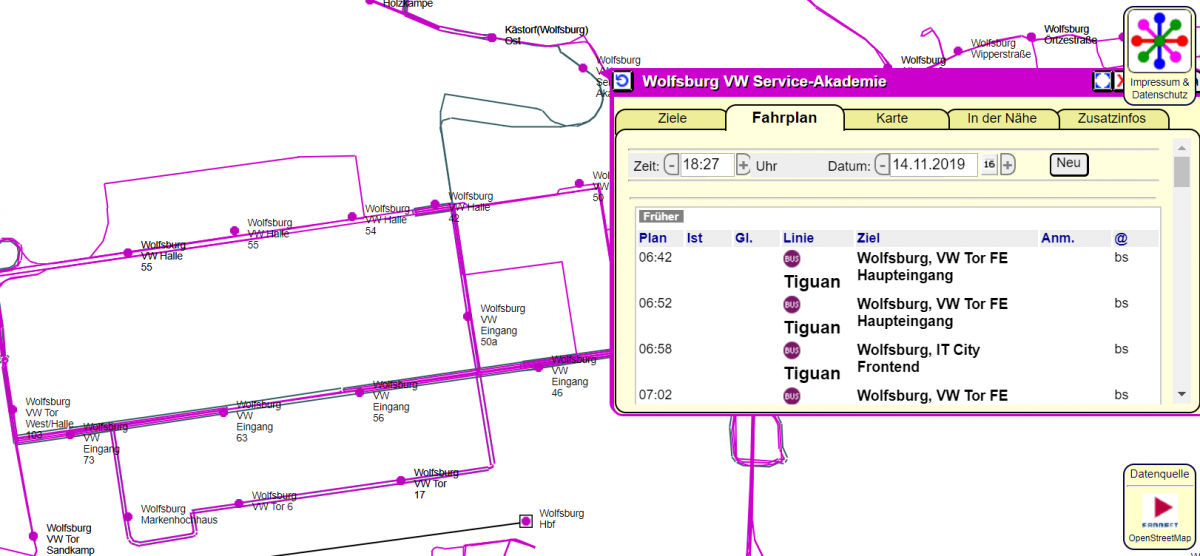Advance the date with the plus button
This screenshot has height=556, width=1200.
1008,165
